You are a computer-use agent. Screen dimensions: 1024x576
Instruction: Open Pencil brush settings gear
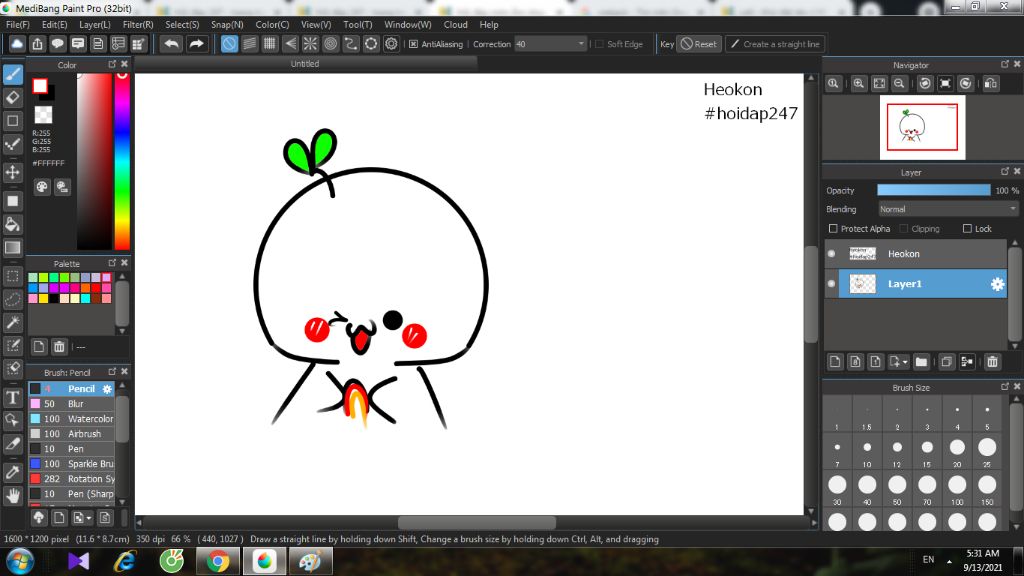(107, 389)
